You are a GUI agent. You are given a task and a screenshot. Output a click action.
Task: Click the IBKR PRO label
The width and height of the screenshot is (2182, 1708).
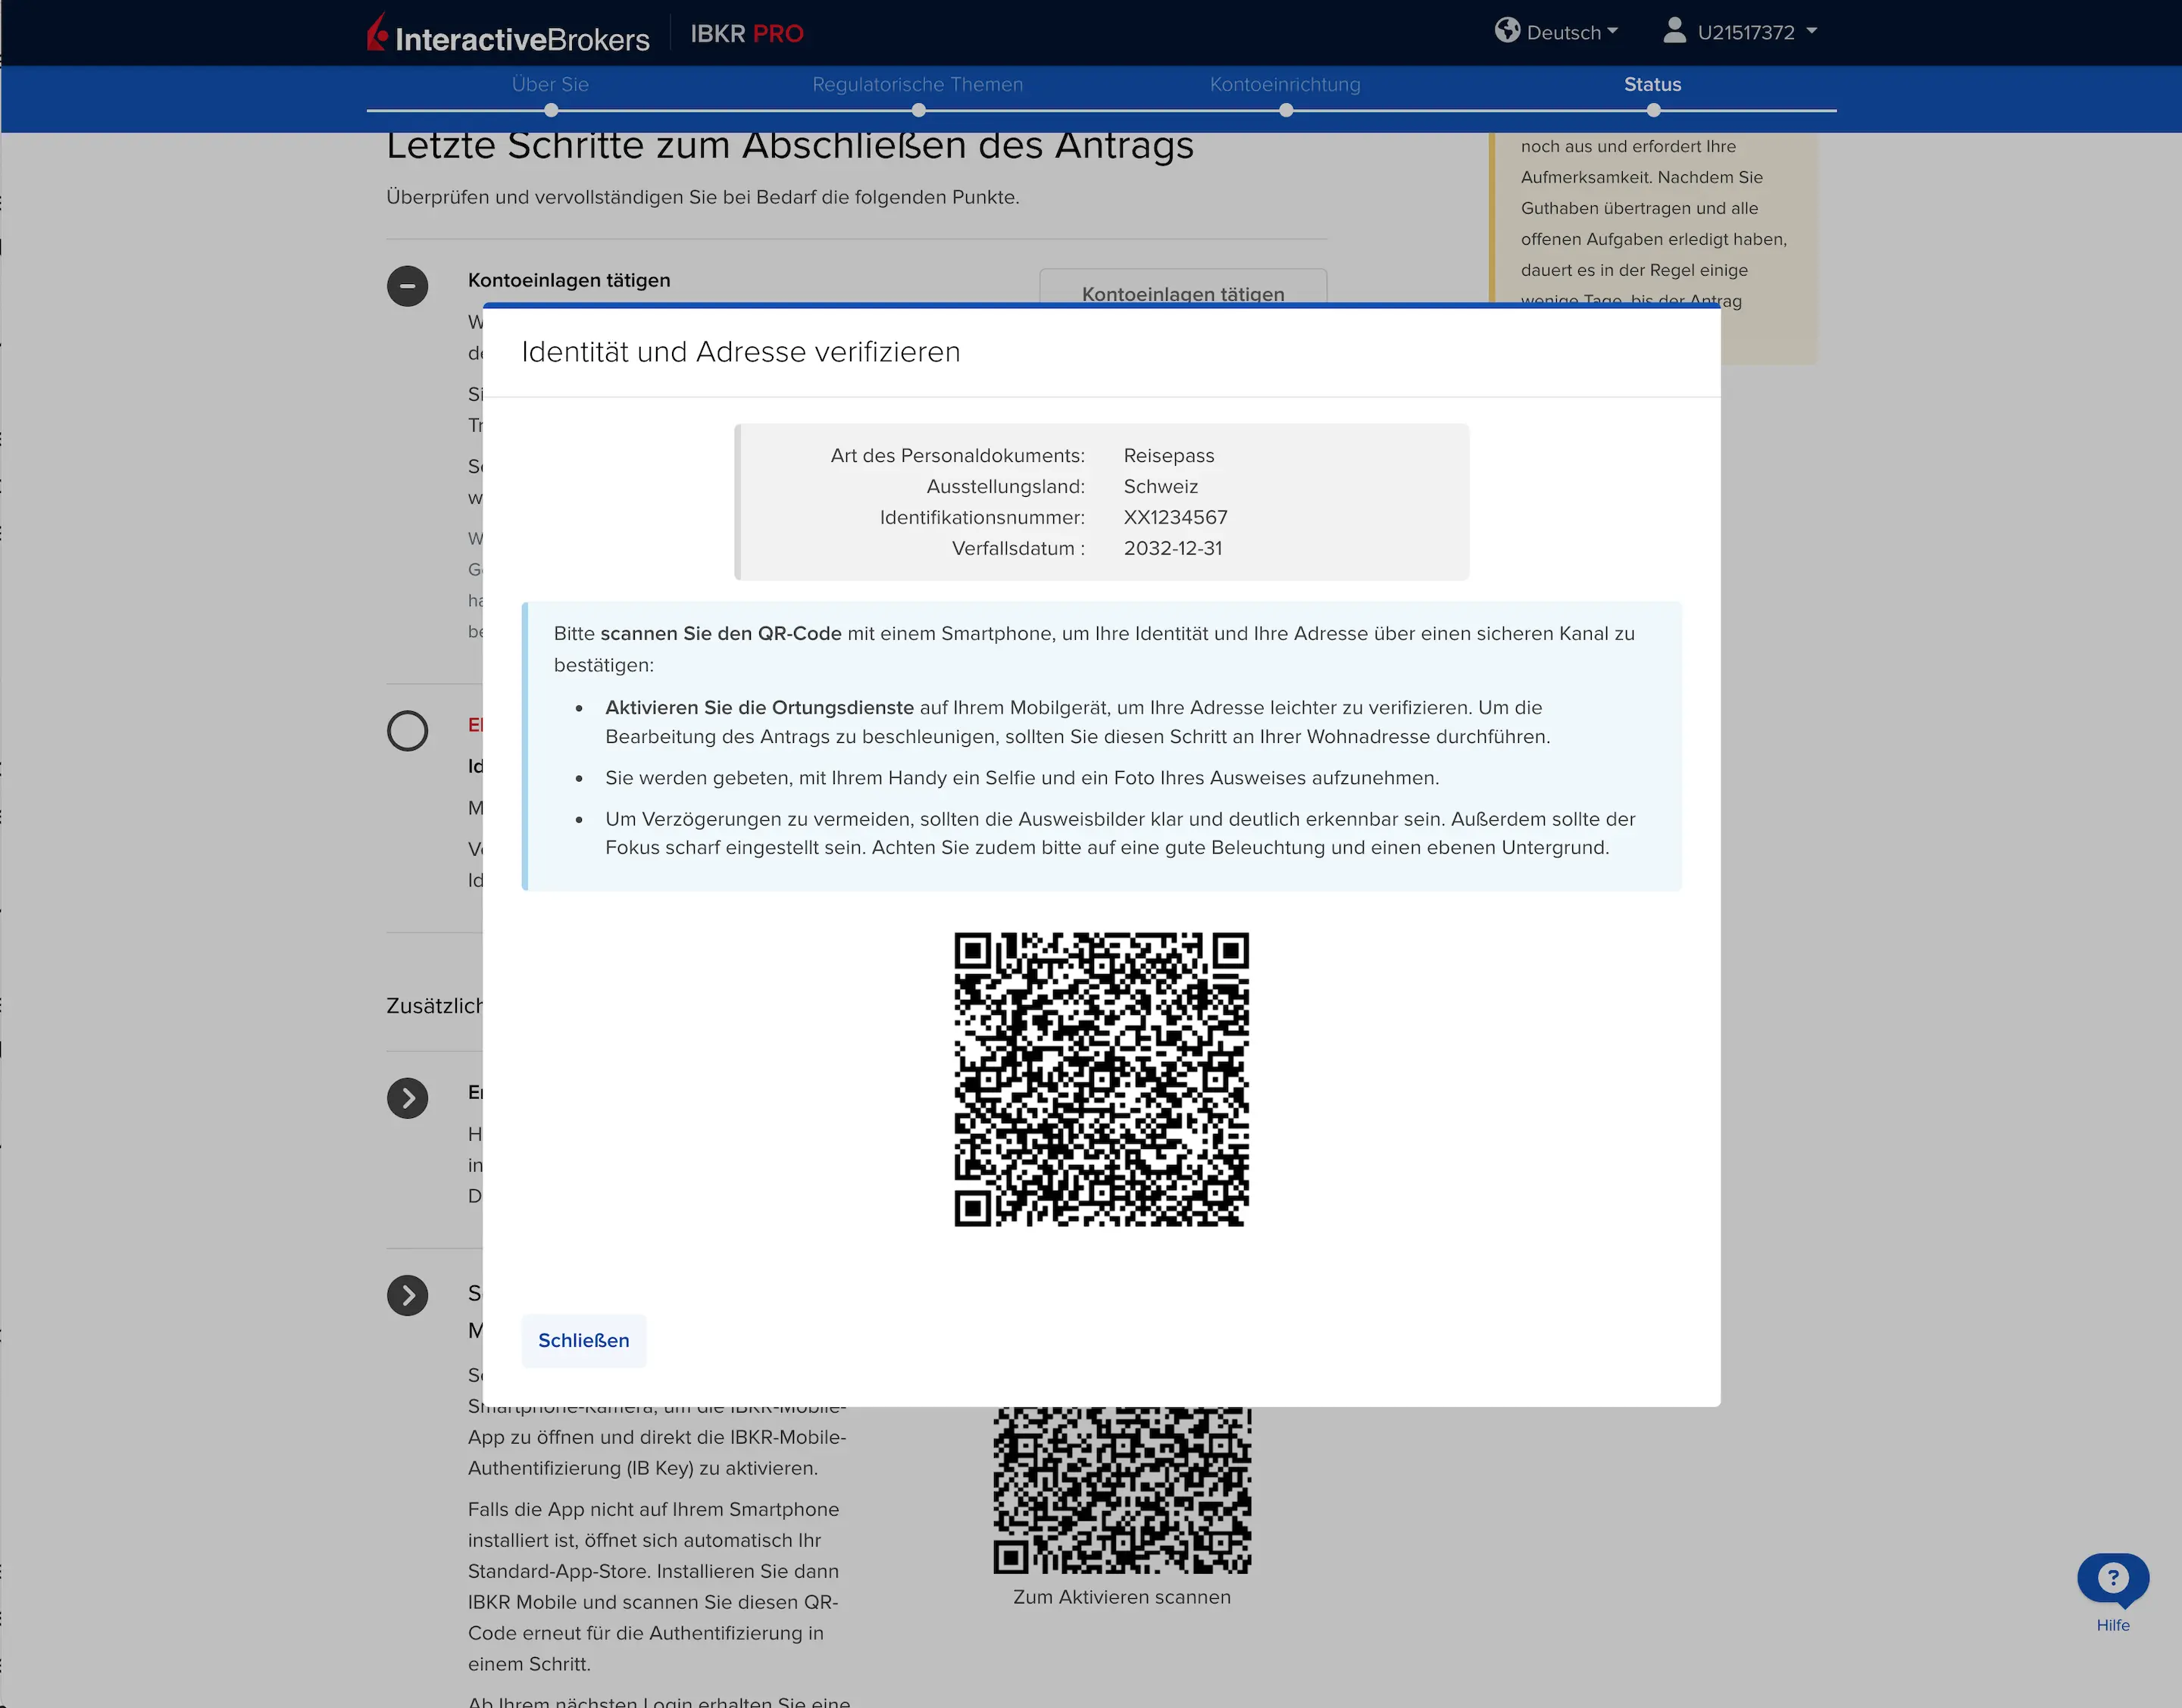point(746,33)
